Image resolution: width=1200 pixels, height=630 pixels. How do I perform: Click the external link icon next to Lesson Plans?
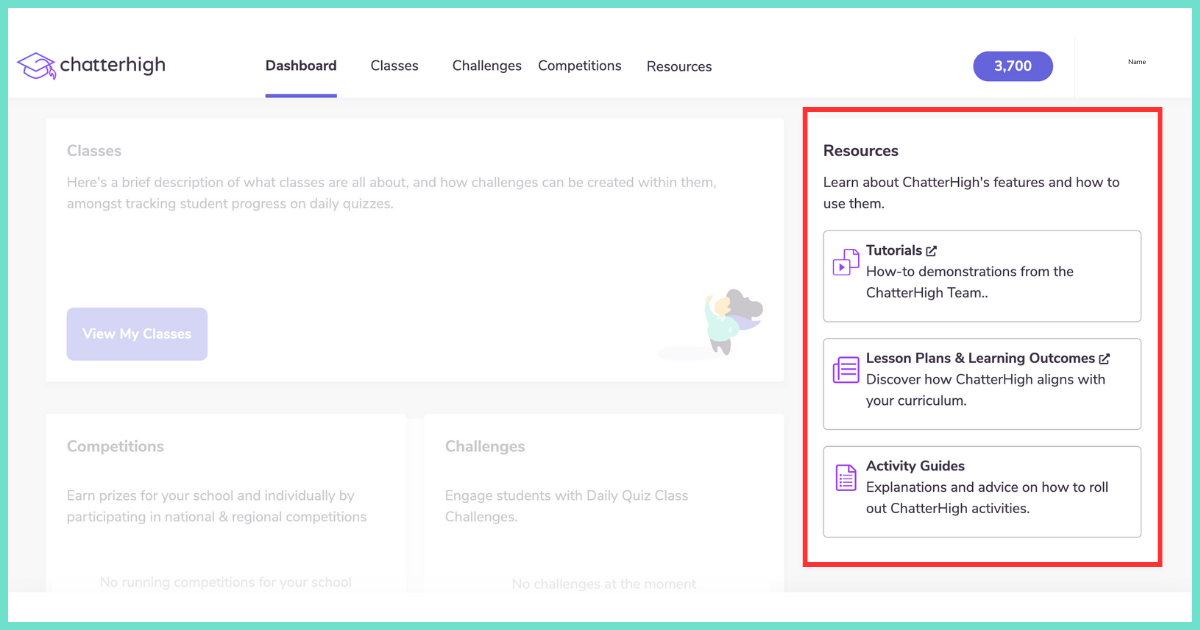(1104, 357)
